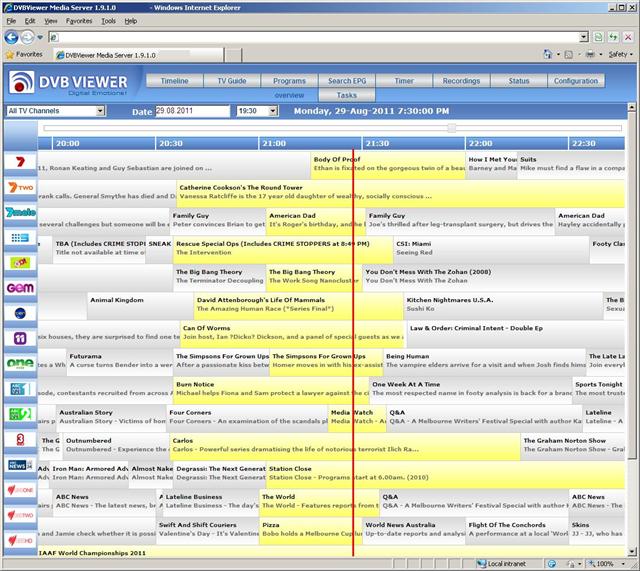Click the Kitchen Nightmares U.S.A. program
Viewport: 640px width, 571px height.
pyautogui.click(x=503, y=306)
